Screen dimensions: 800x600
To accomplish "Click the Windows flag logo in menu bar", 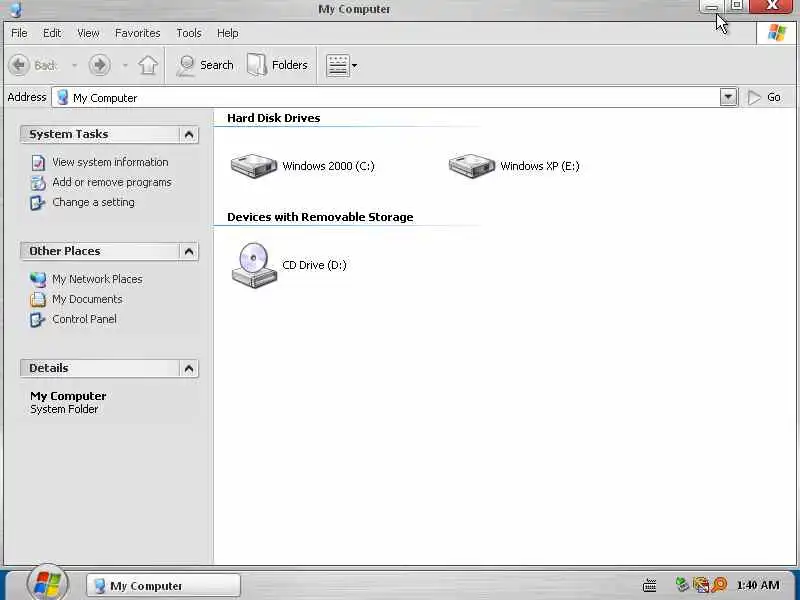I will (x=777, y=33).
